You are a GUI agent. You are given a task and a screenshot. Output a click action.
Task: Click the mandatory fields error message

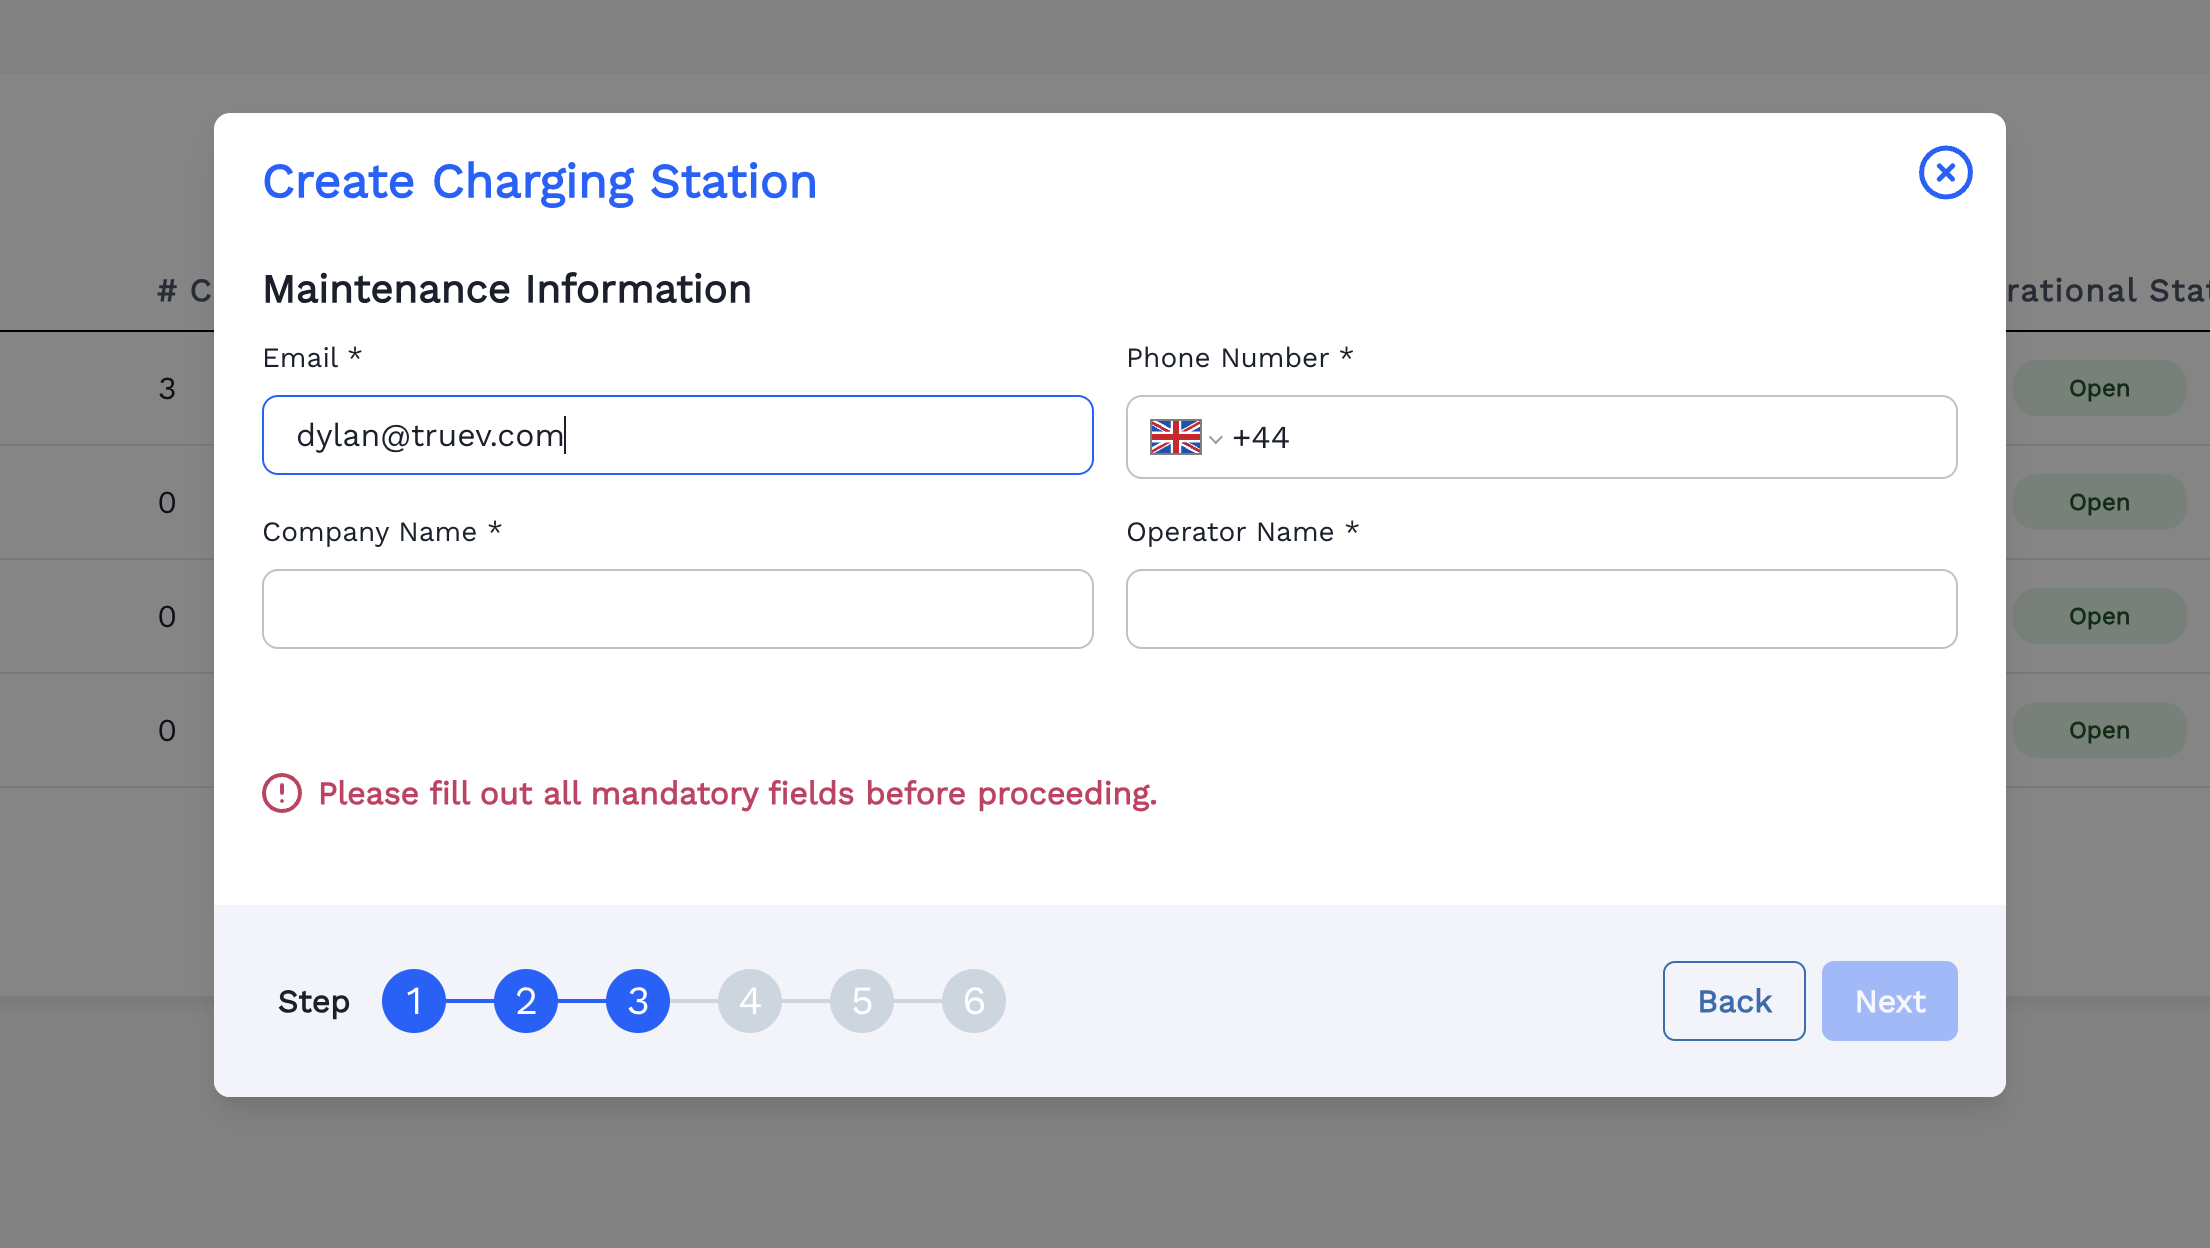[x=737, y=793]
